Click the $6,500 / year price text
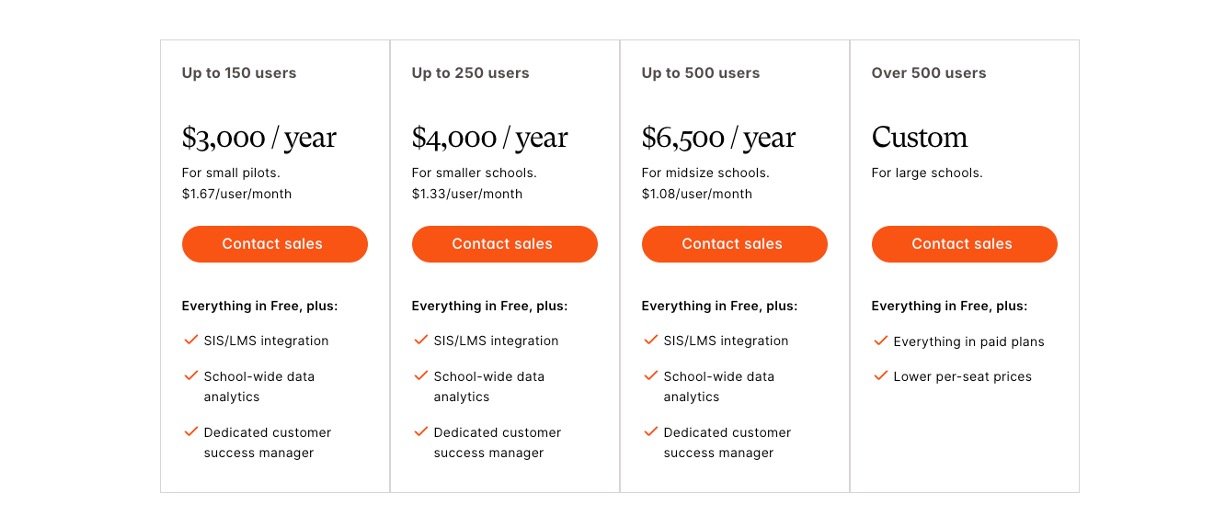The height and width of the screenshot is (516, 1226). pyautogui.click(x=718, y=137)
